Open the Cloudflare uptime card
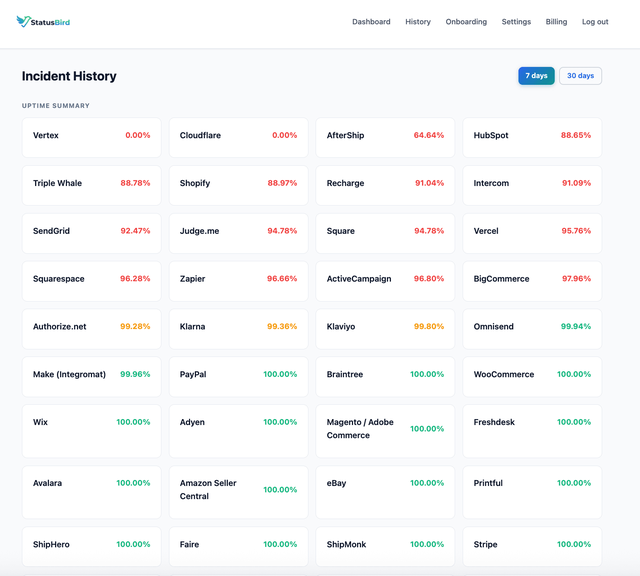The image size is (640, 576). click(238, 138)
